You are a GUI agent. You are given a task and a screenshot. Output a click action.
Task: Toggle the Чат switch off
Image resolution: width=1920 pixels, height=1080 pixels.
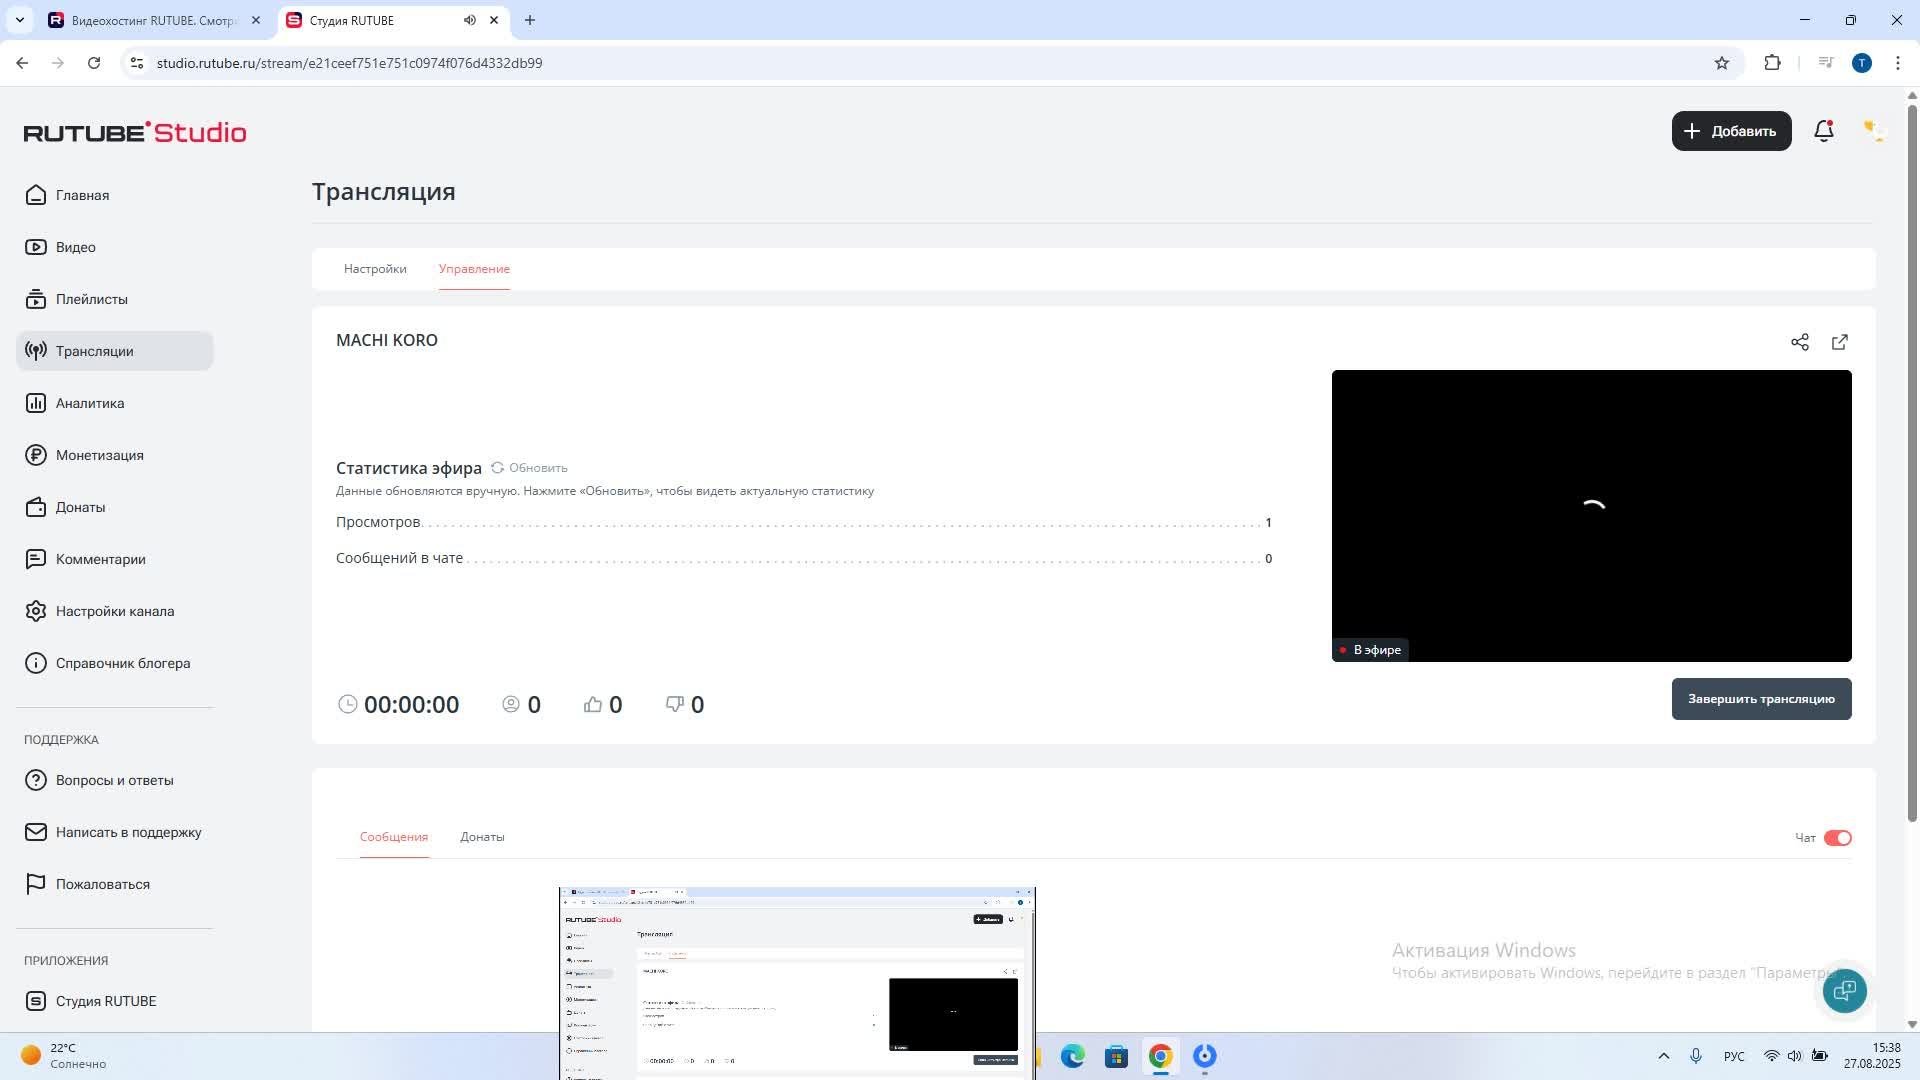point(1837,838)
